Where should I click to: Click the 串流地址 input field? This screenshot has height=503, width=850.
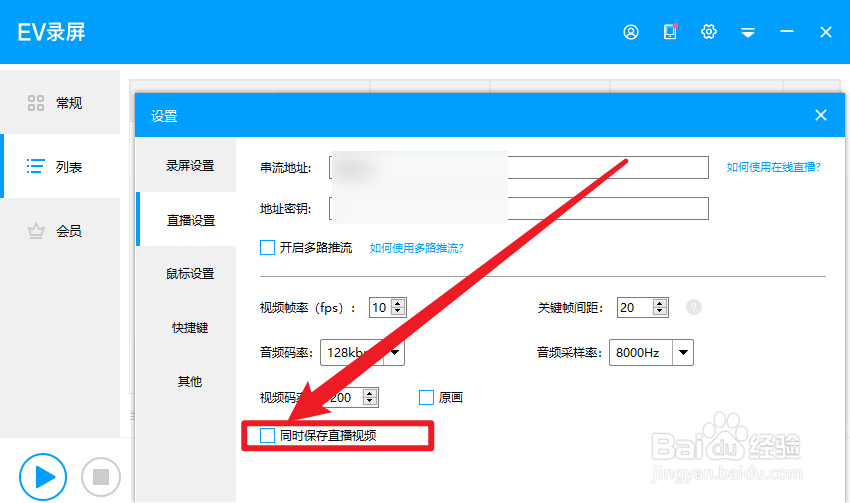pyautogui.click(x=519, y=167)
